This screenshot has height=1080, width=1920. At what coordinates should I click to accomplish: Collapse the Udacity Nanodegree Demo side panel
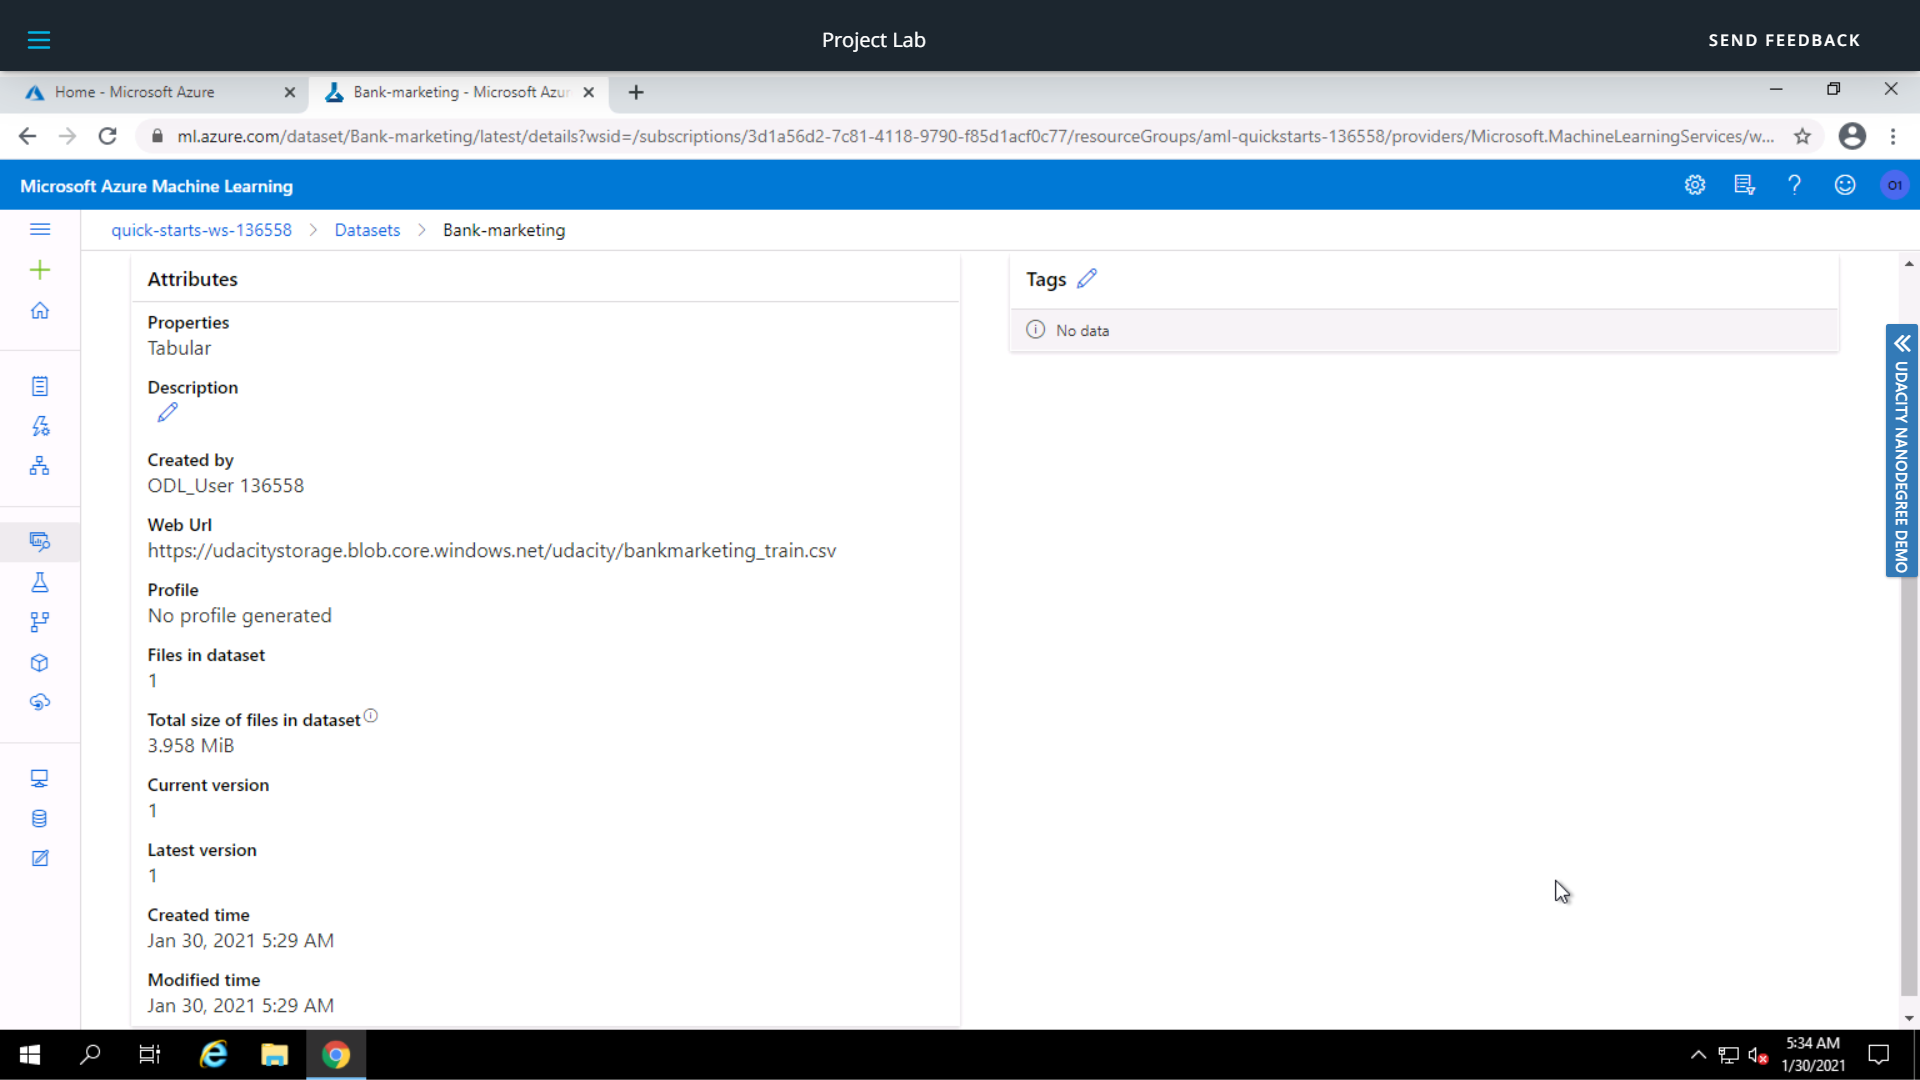pos(1901,344)
